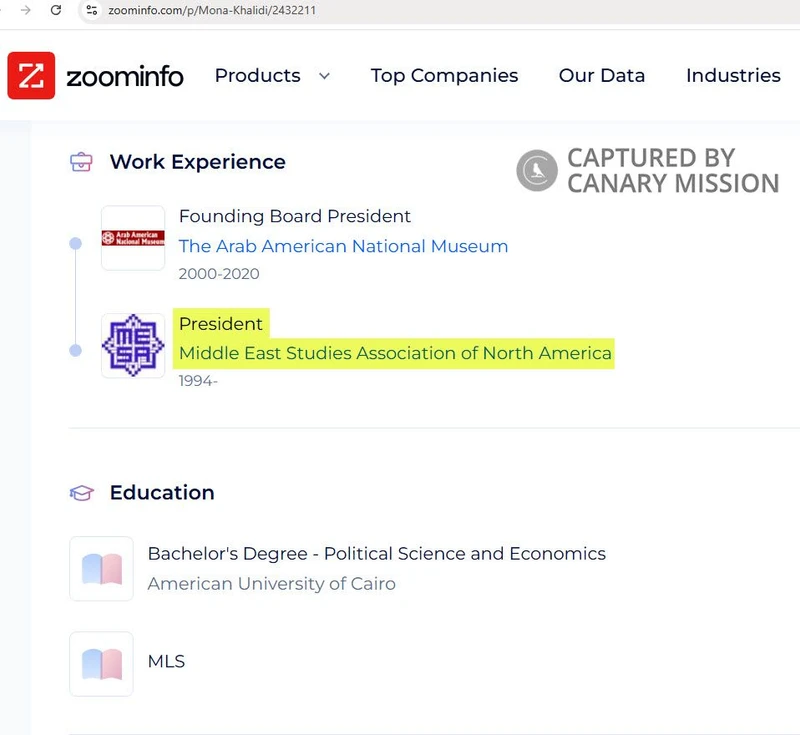Open the Top Companies menu item
The height and width of the screenshot is (735, 800).
click(x=444, y=76)
